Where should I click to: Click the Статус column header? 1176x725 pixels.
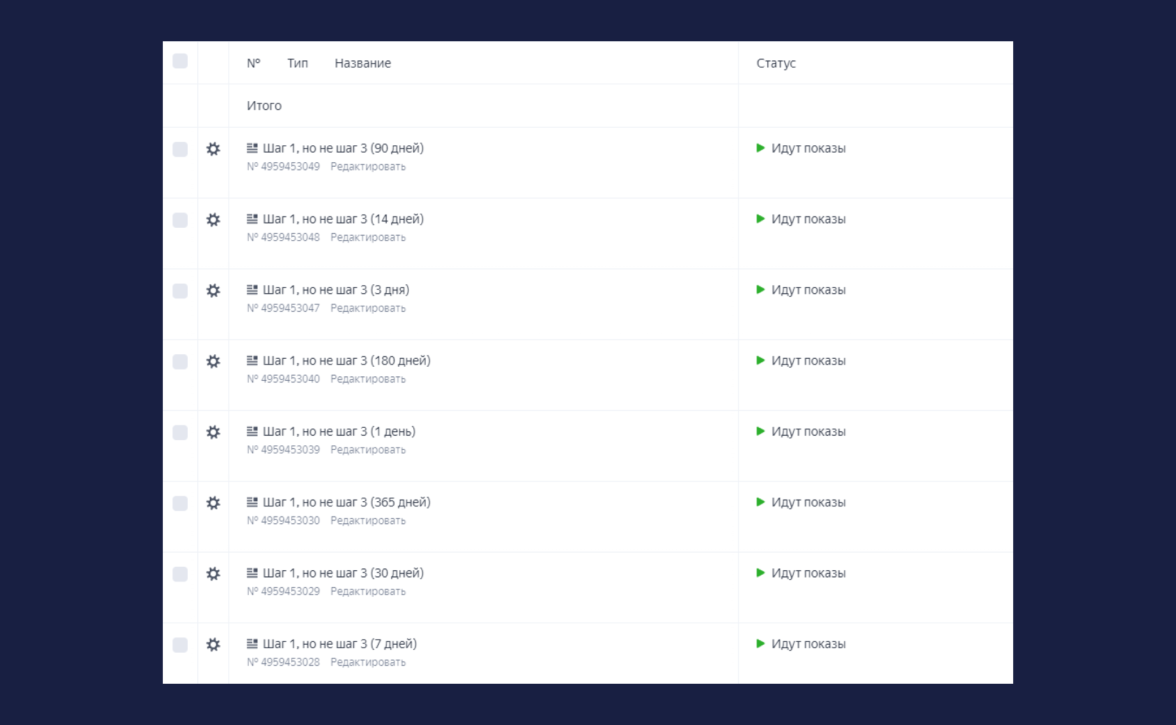coord(776,63)
